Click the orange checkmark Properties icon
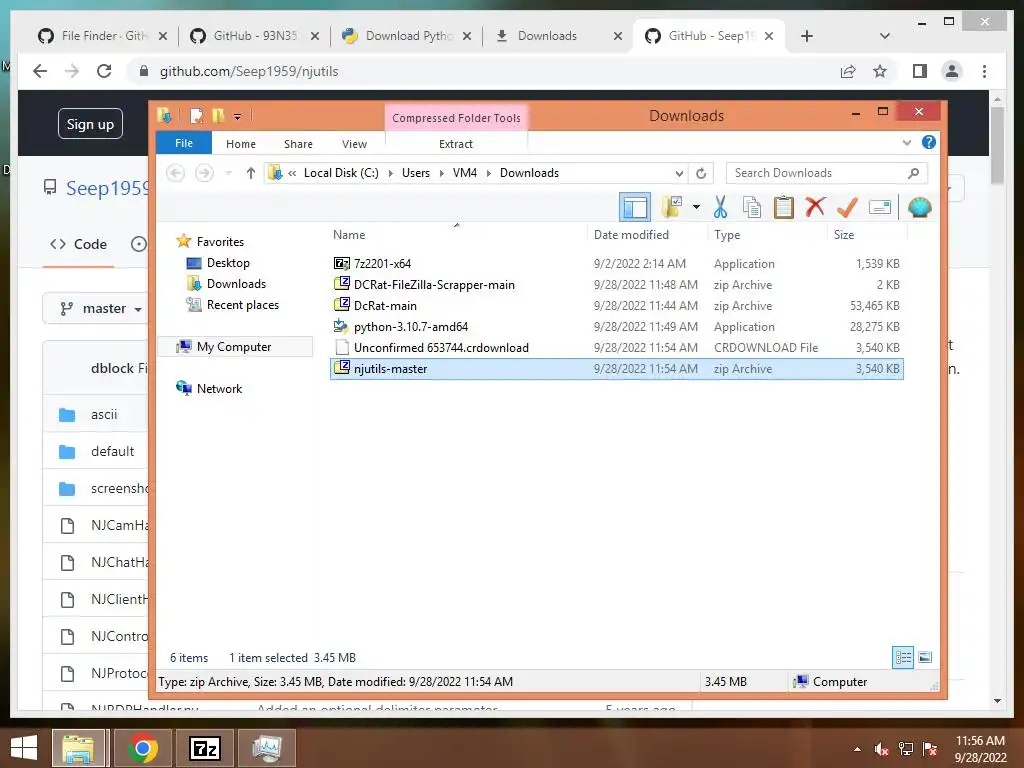This screenshot has width=1024, height=768. click(x=847, y=207)
